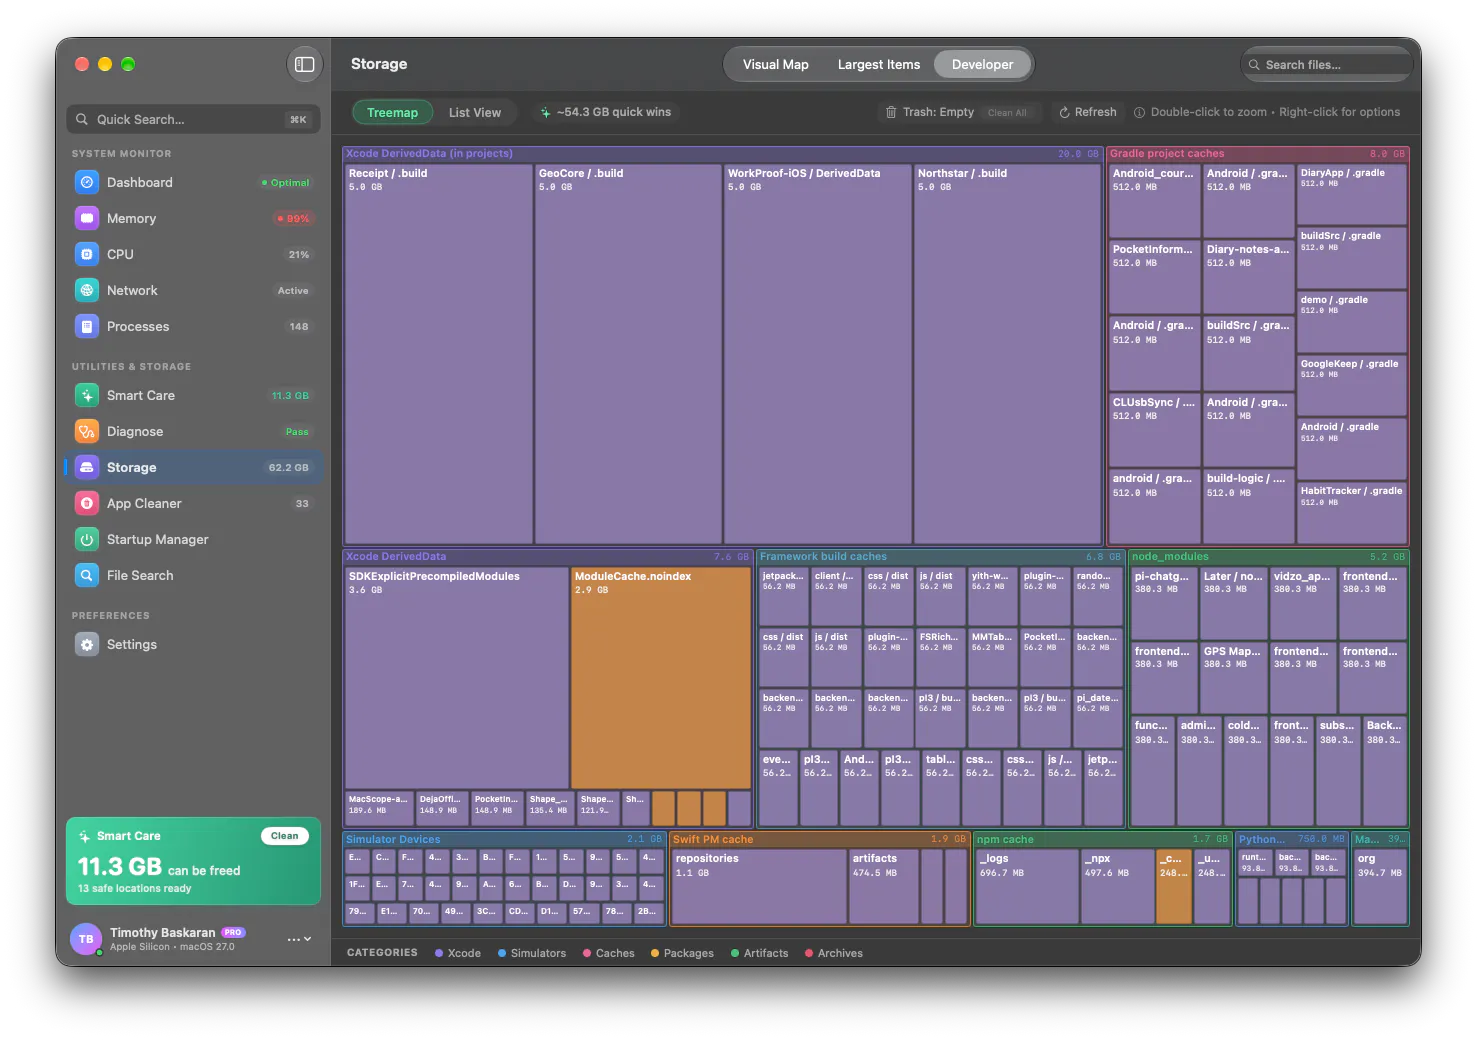The width and height of the screenshot is (1477, 1040).
Task: Toggle the sidebar panel icon
Action: [305, 64]
